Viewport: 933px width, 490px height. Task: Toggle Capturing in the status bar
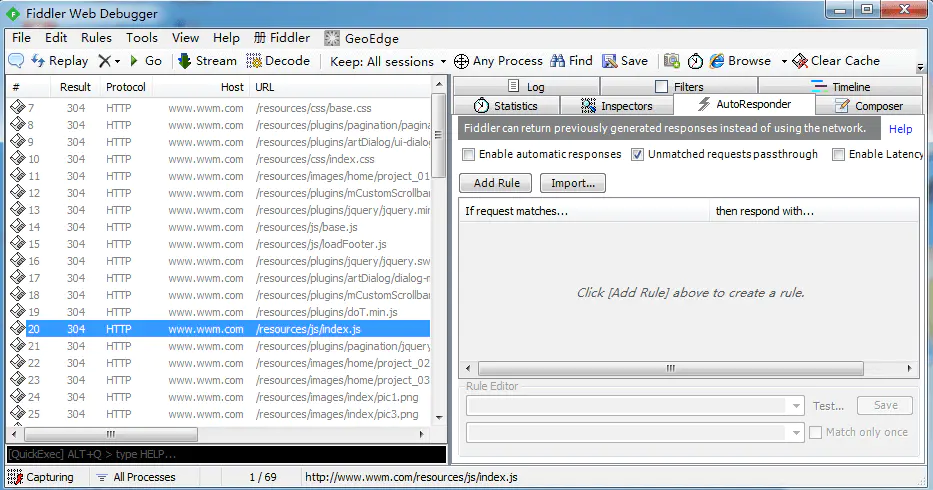point(40,477)
